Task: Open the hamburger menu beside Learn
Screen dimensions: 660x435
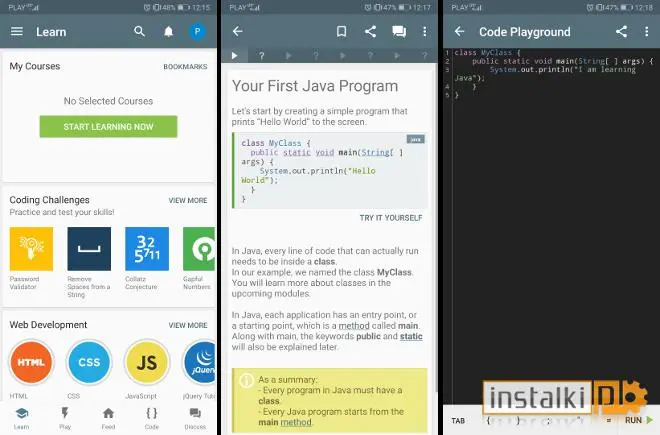Action: 17,32
